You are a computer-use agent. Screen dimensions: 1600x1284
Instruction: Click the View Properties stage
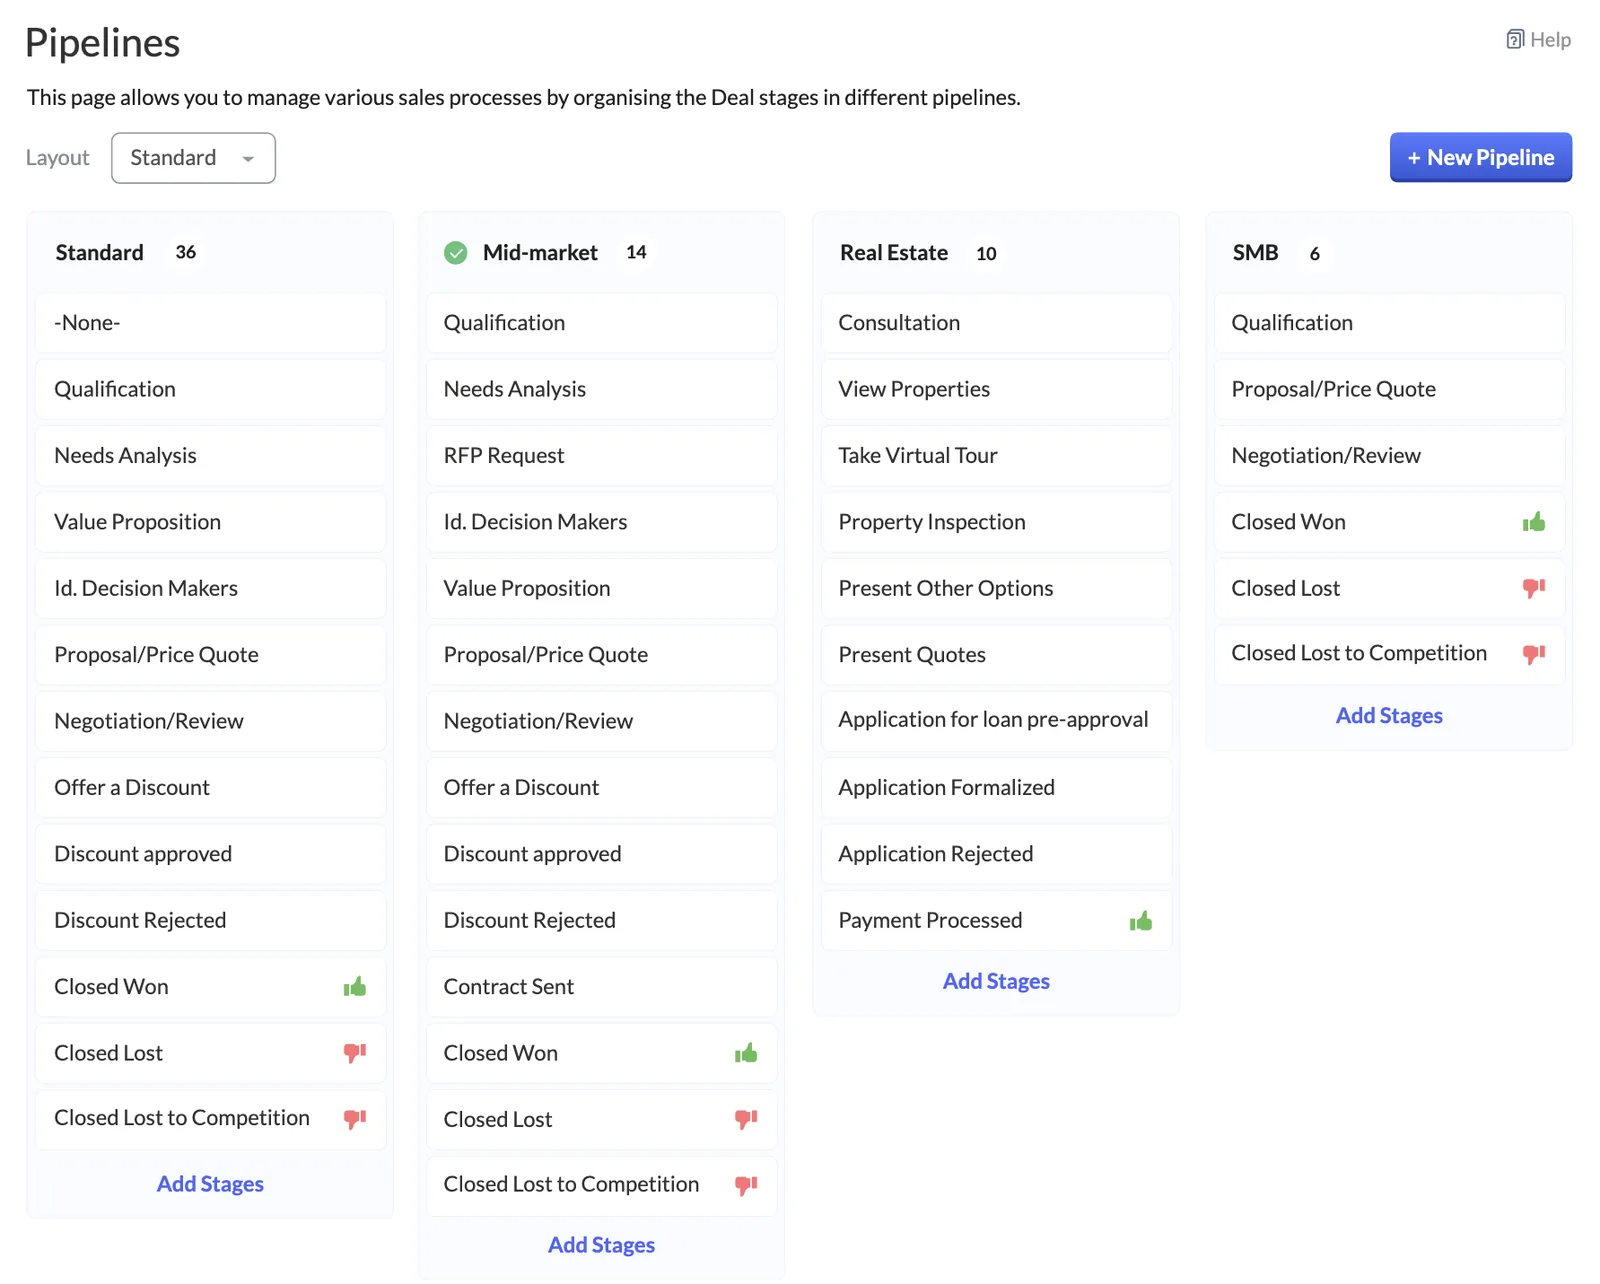pos(996,389)
